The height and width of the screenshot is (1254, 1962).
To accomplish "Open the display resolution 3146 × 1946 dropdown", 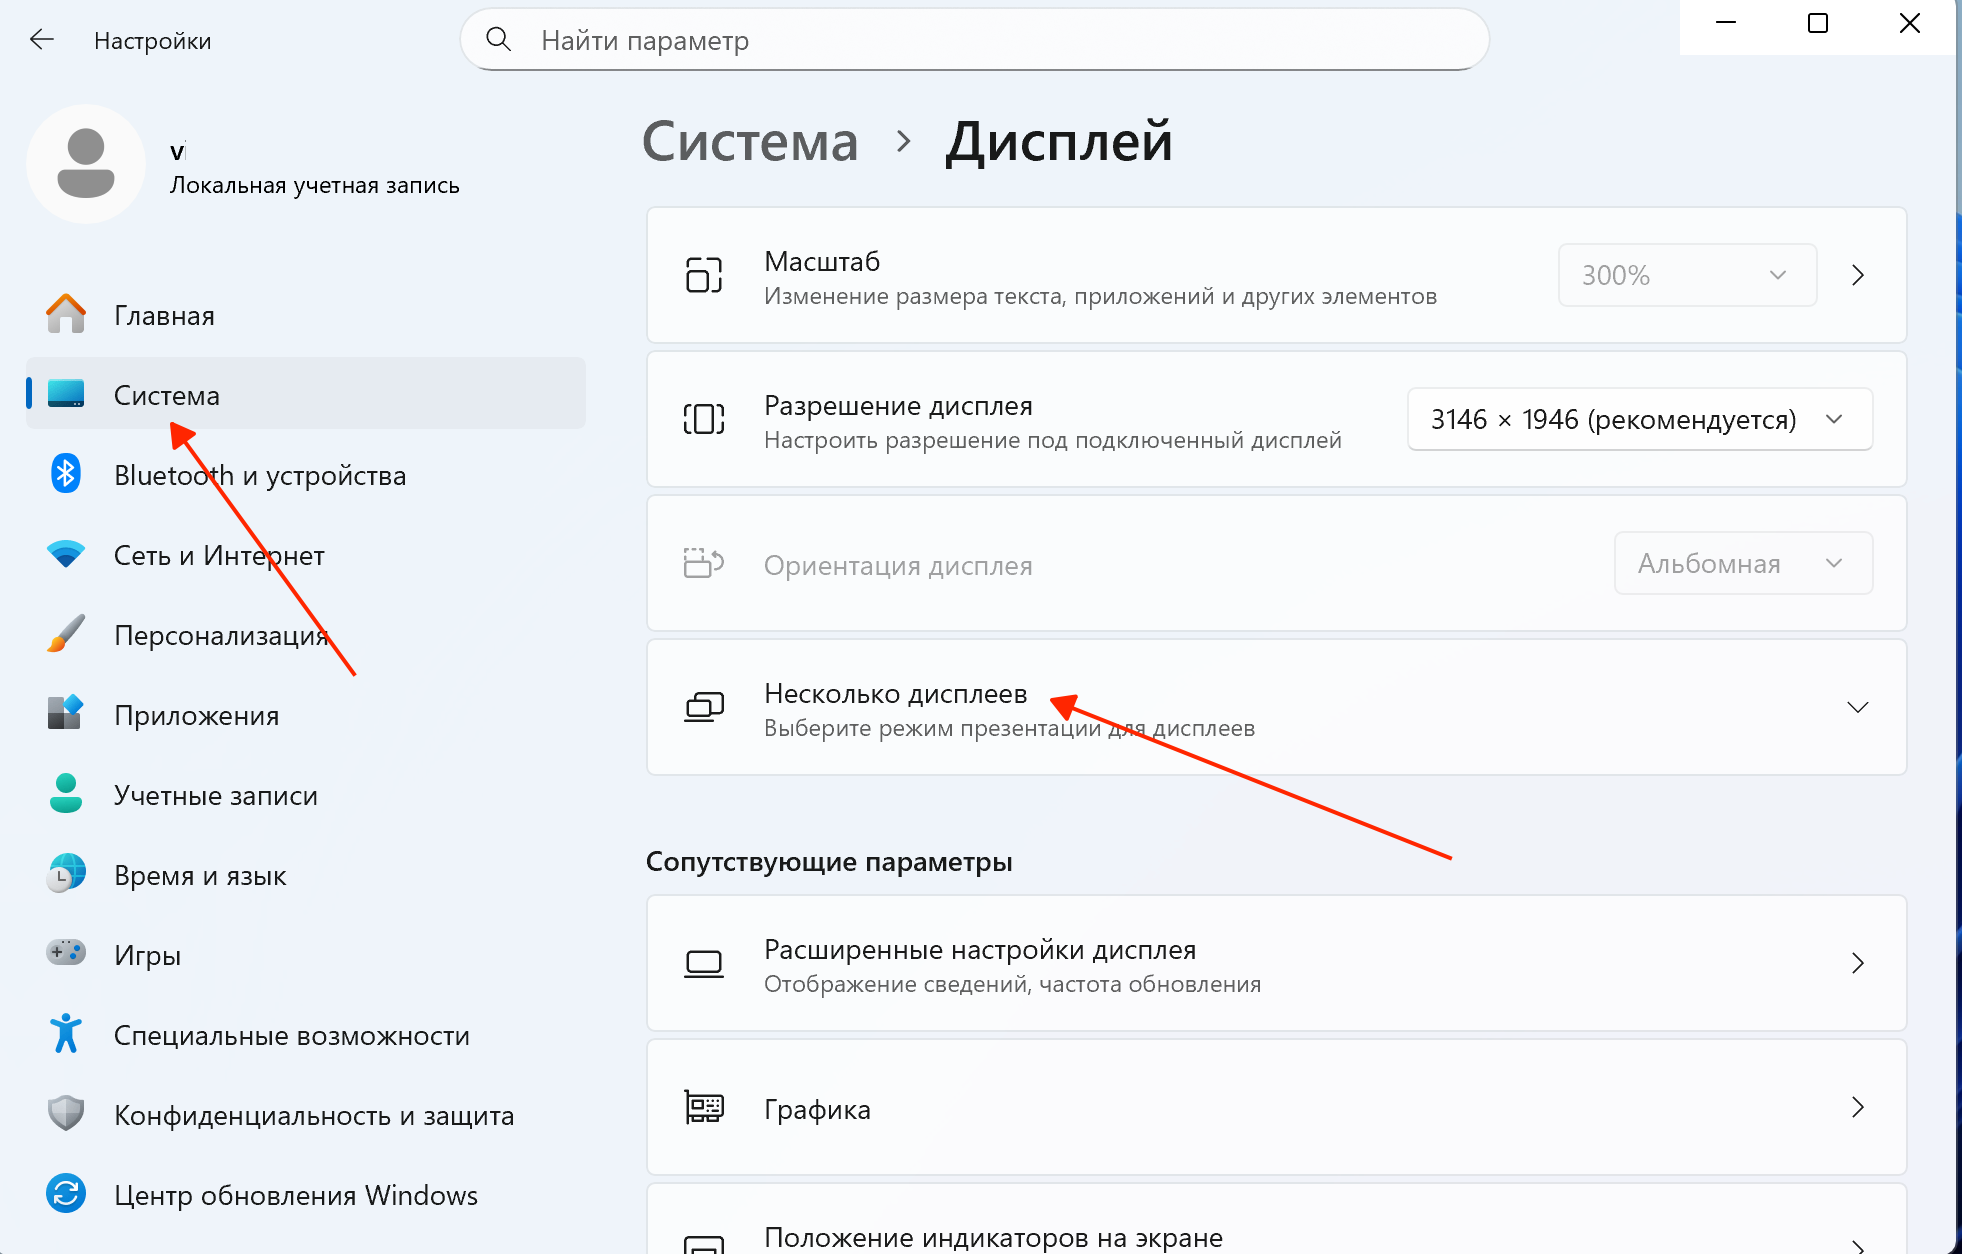I will (1640, 419).
